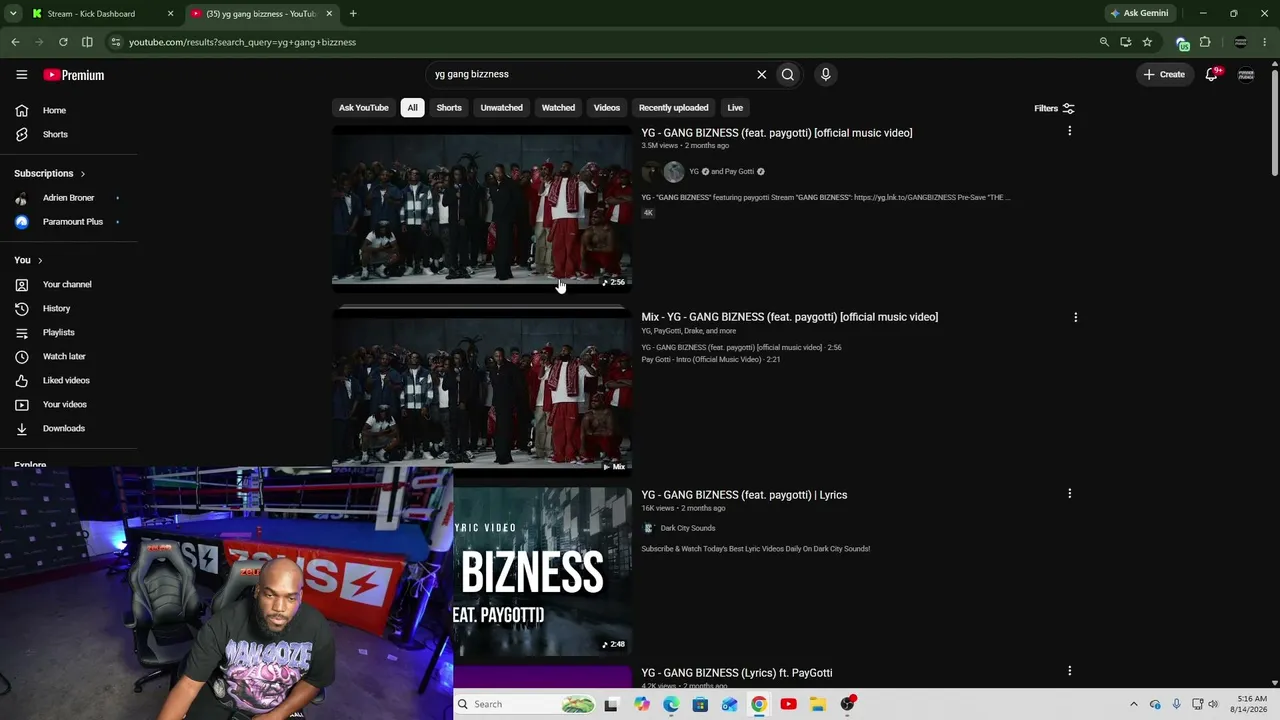Click the Ask Gemini button
1280x720 pixels.
click(x=1139, y=14)
